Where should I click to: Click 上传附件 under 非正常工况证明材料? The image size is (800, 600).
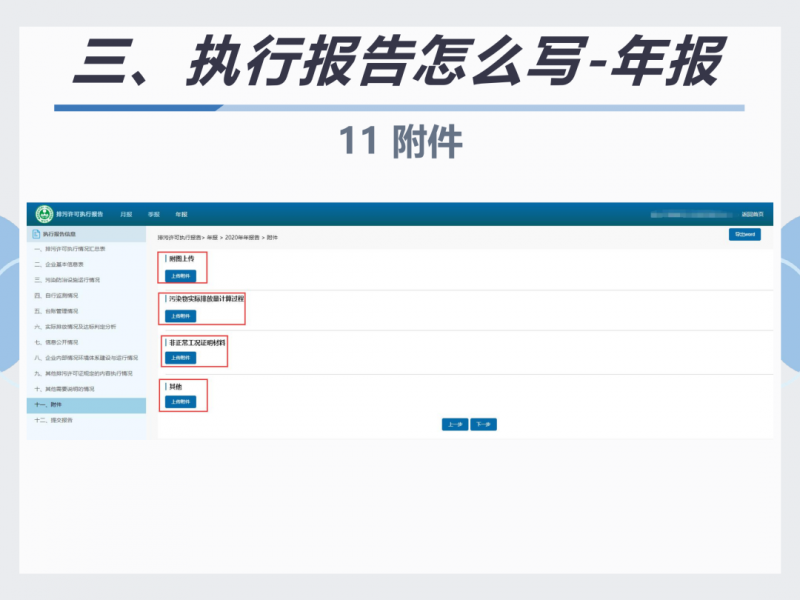coord(181,358)
